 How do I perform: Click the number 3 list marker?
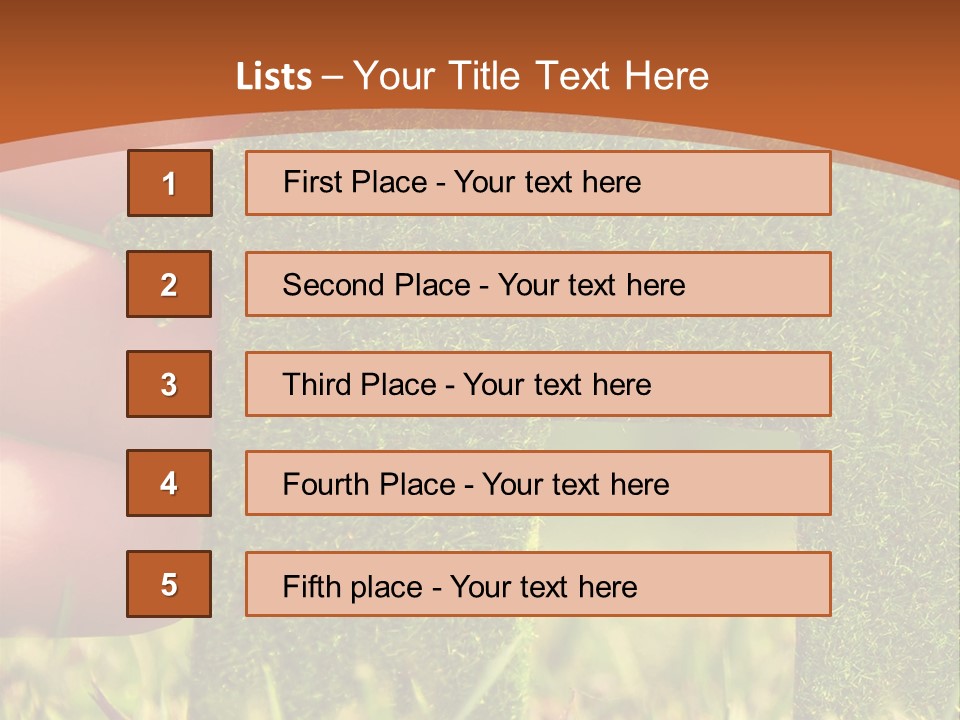coord(169,384)
